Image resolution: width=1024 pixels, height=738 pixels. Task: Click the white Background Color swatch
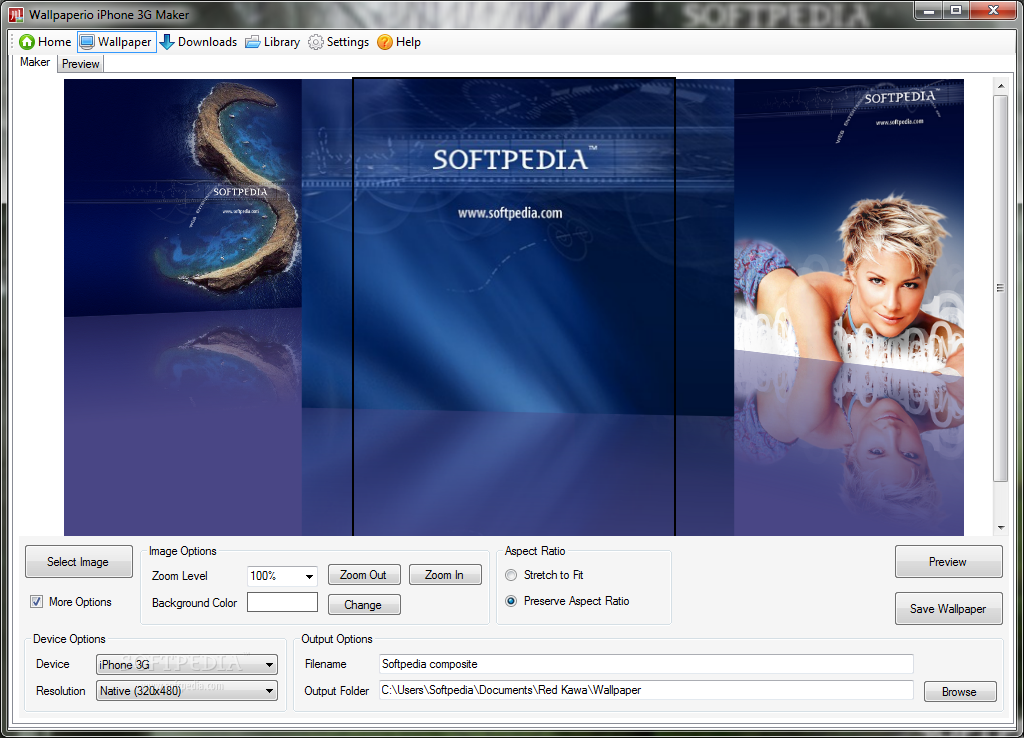click(282, 602)
